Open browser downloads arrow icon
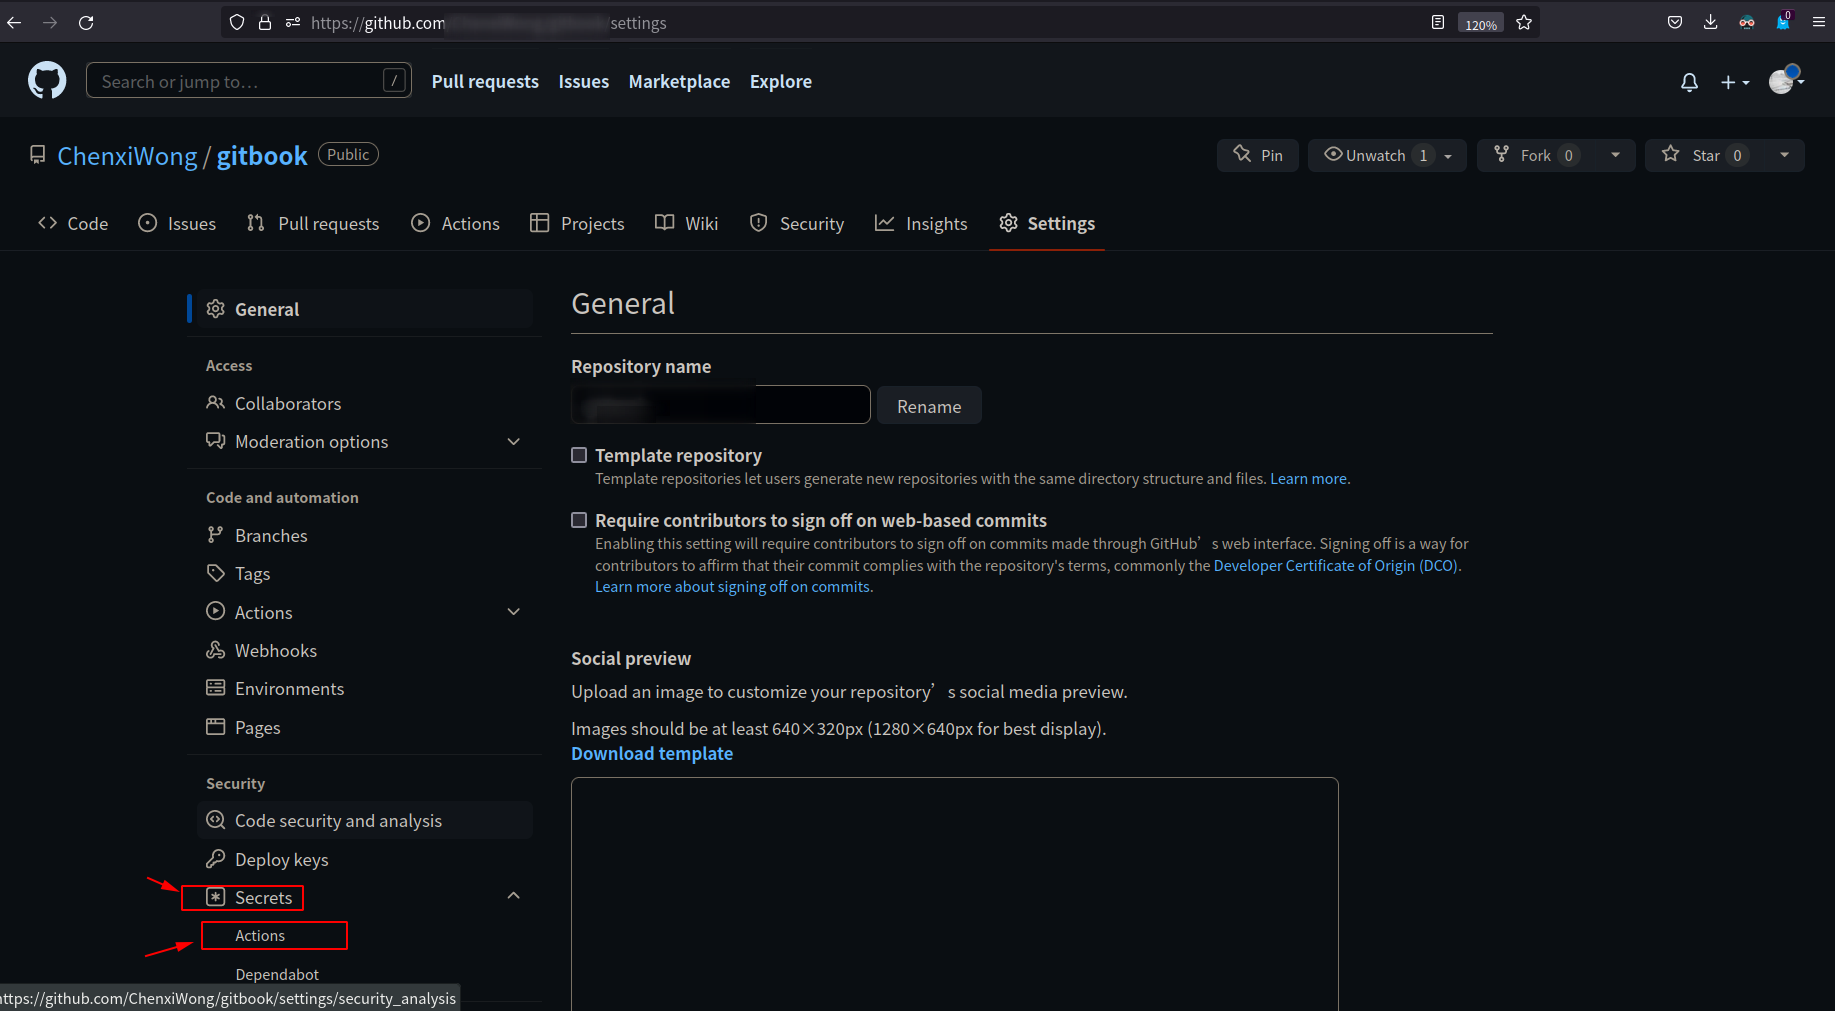Viewport: 1835px width, 1011px height. (x=1710, y=22)
